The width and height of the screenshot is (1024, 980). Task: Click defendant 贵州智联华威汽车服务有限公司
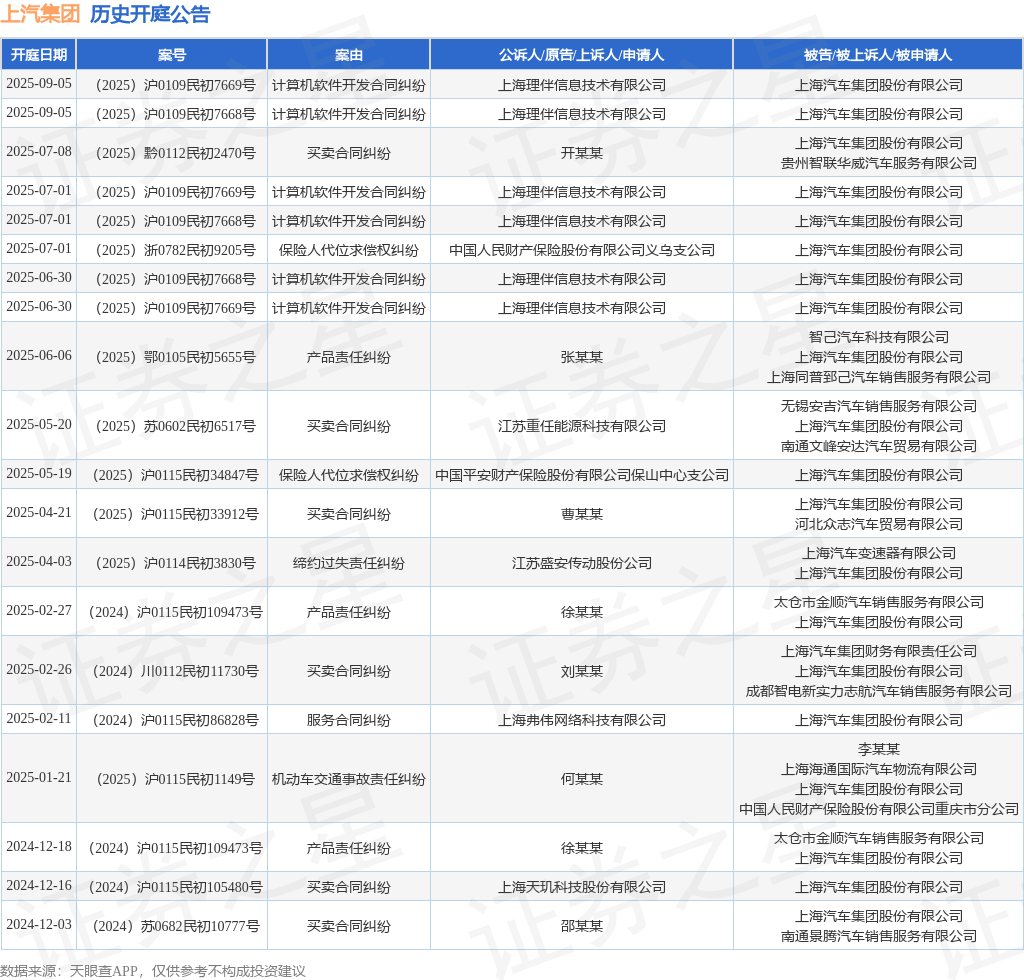(878, 163)
